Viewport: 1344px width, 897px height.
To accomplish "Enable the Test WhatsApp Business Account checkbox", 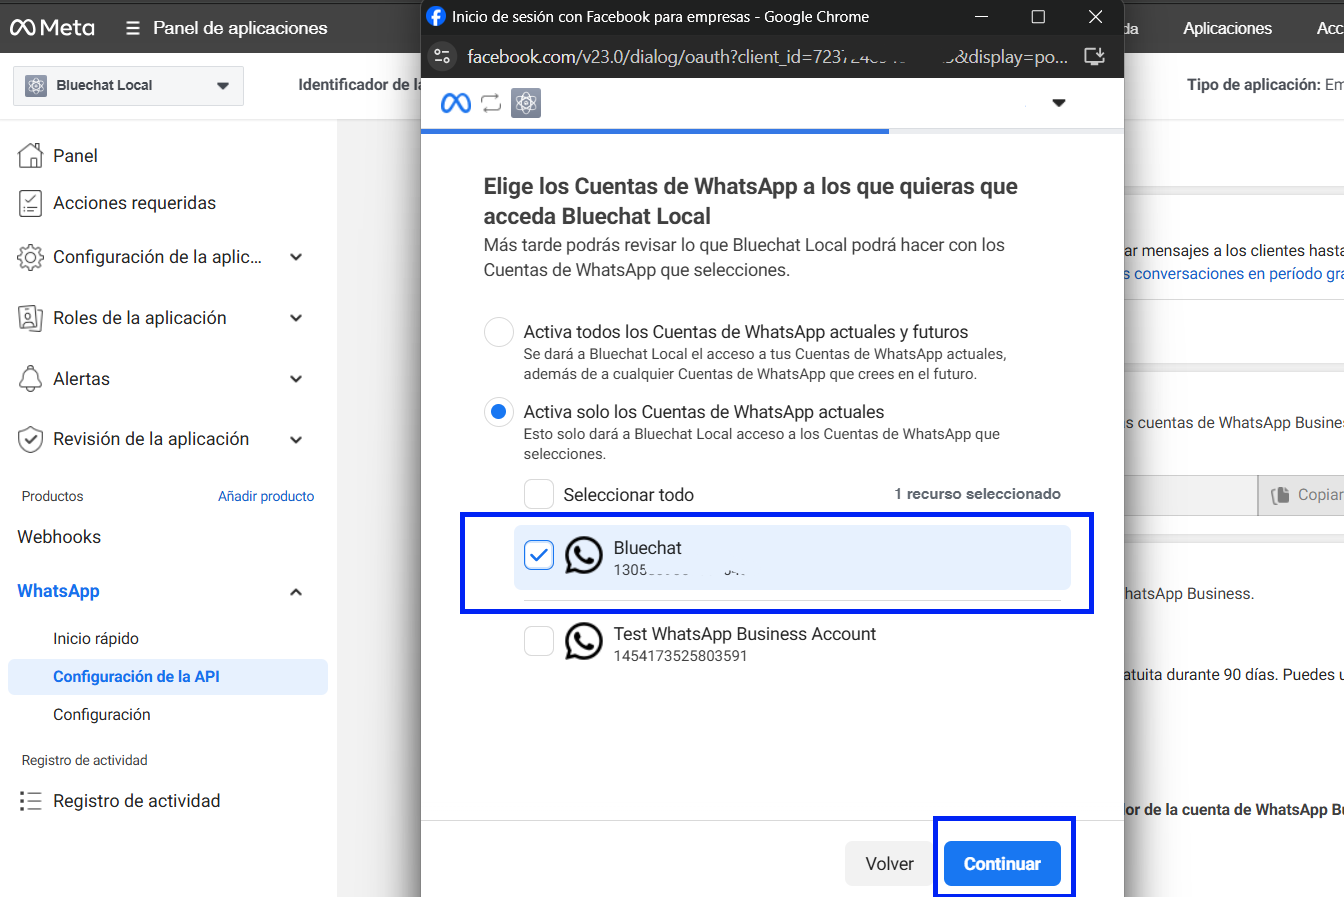I will click(x=539, y=641).
